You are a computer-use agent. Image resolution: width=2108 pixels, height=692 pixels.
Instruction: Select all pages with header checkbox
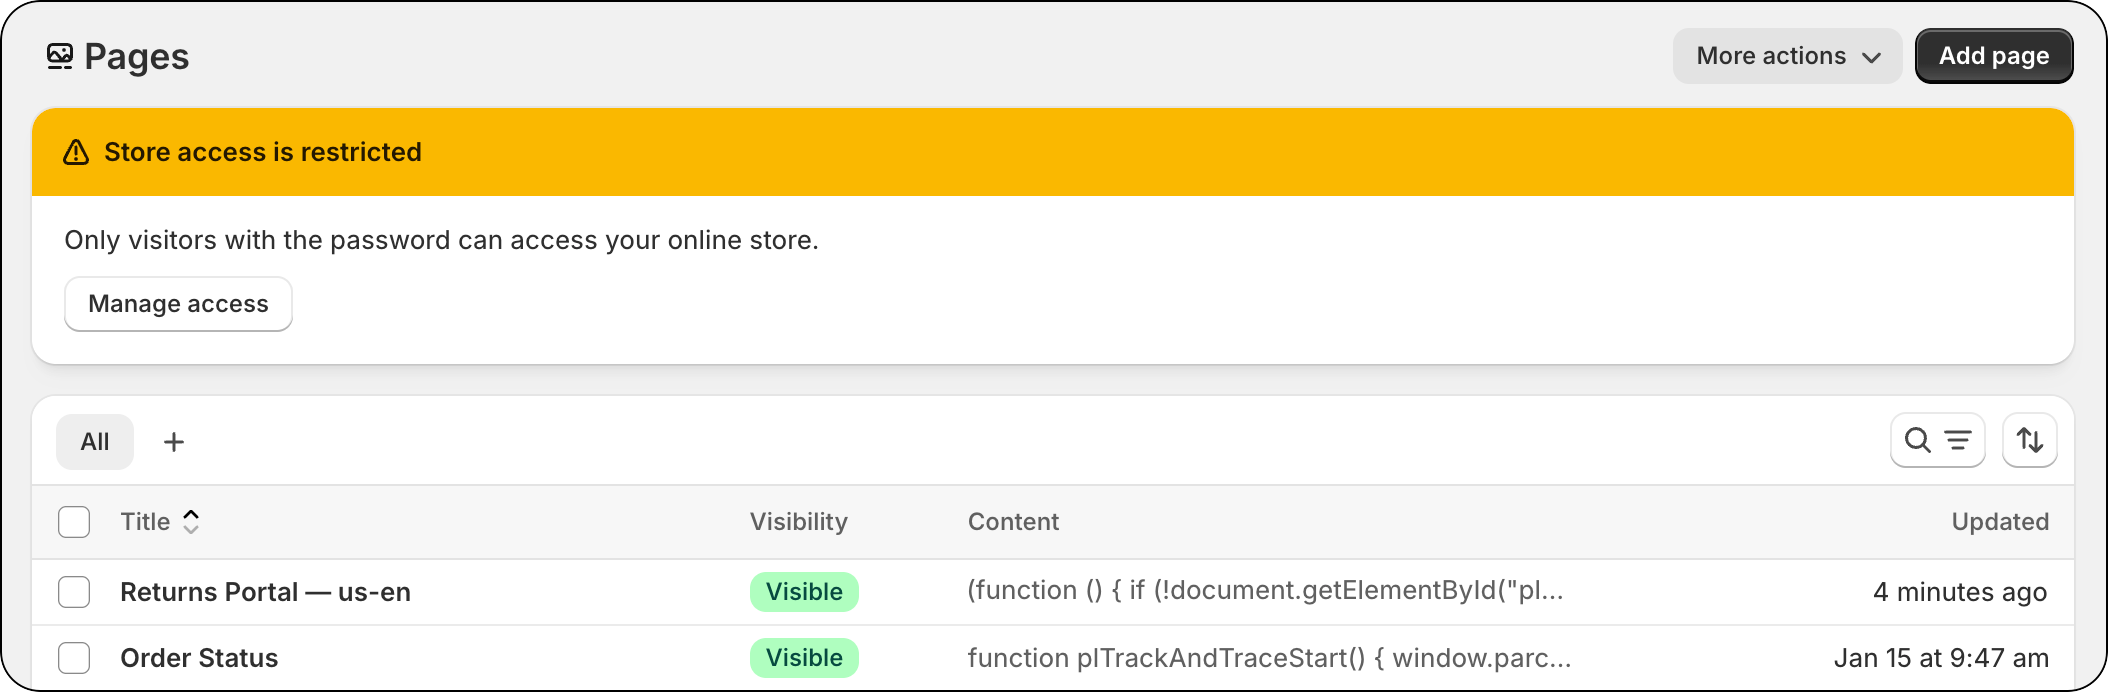74,521
